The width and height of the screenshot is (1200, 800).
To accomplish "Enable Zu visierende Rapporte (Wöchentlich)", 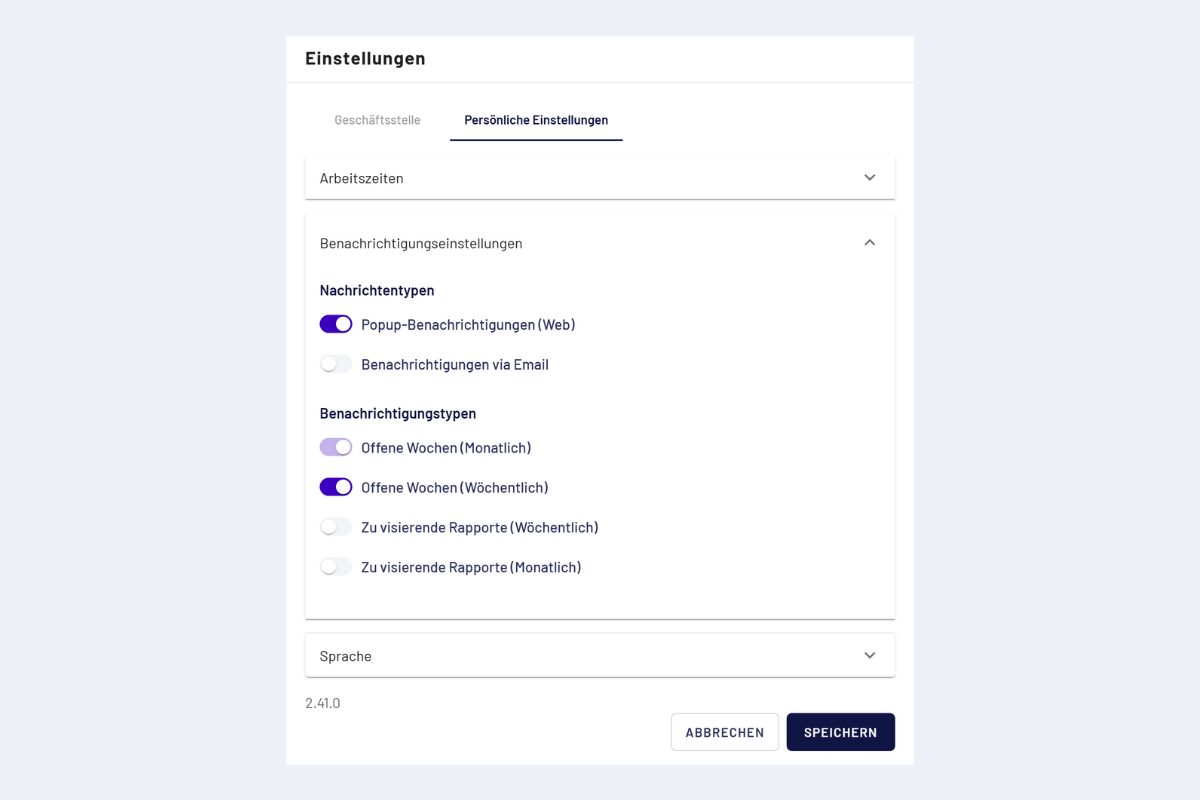I will 336,527.
